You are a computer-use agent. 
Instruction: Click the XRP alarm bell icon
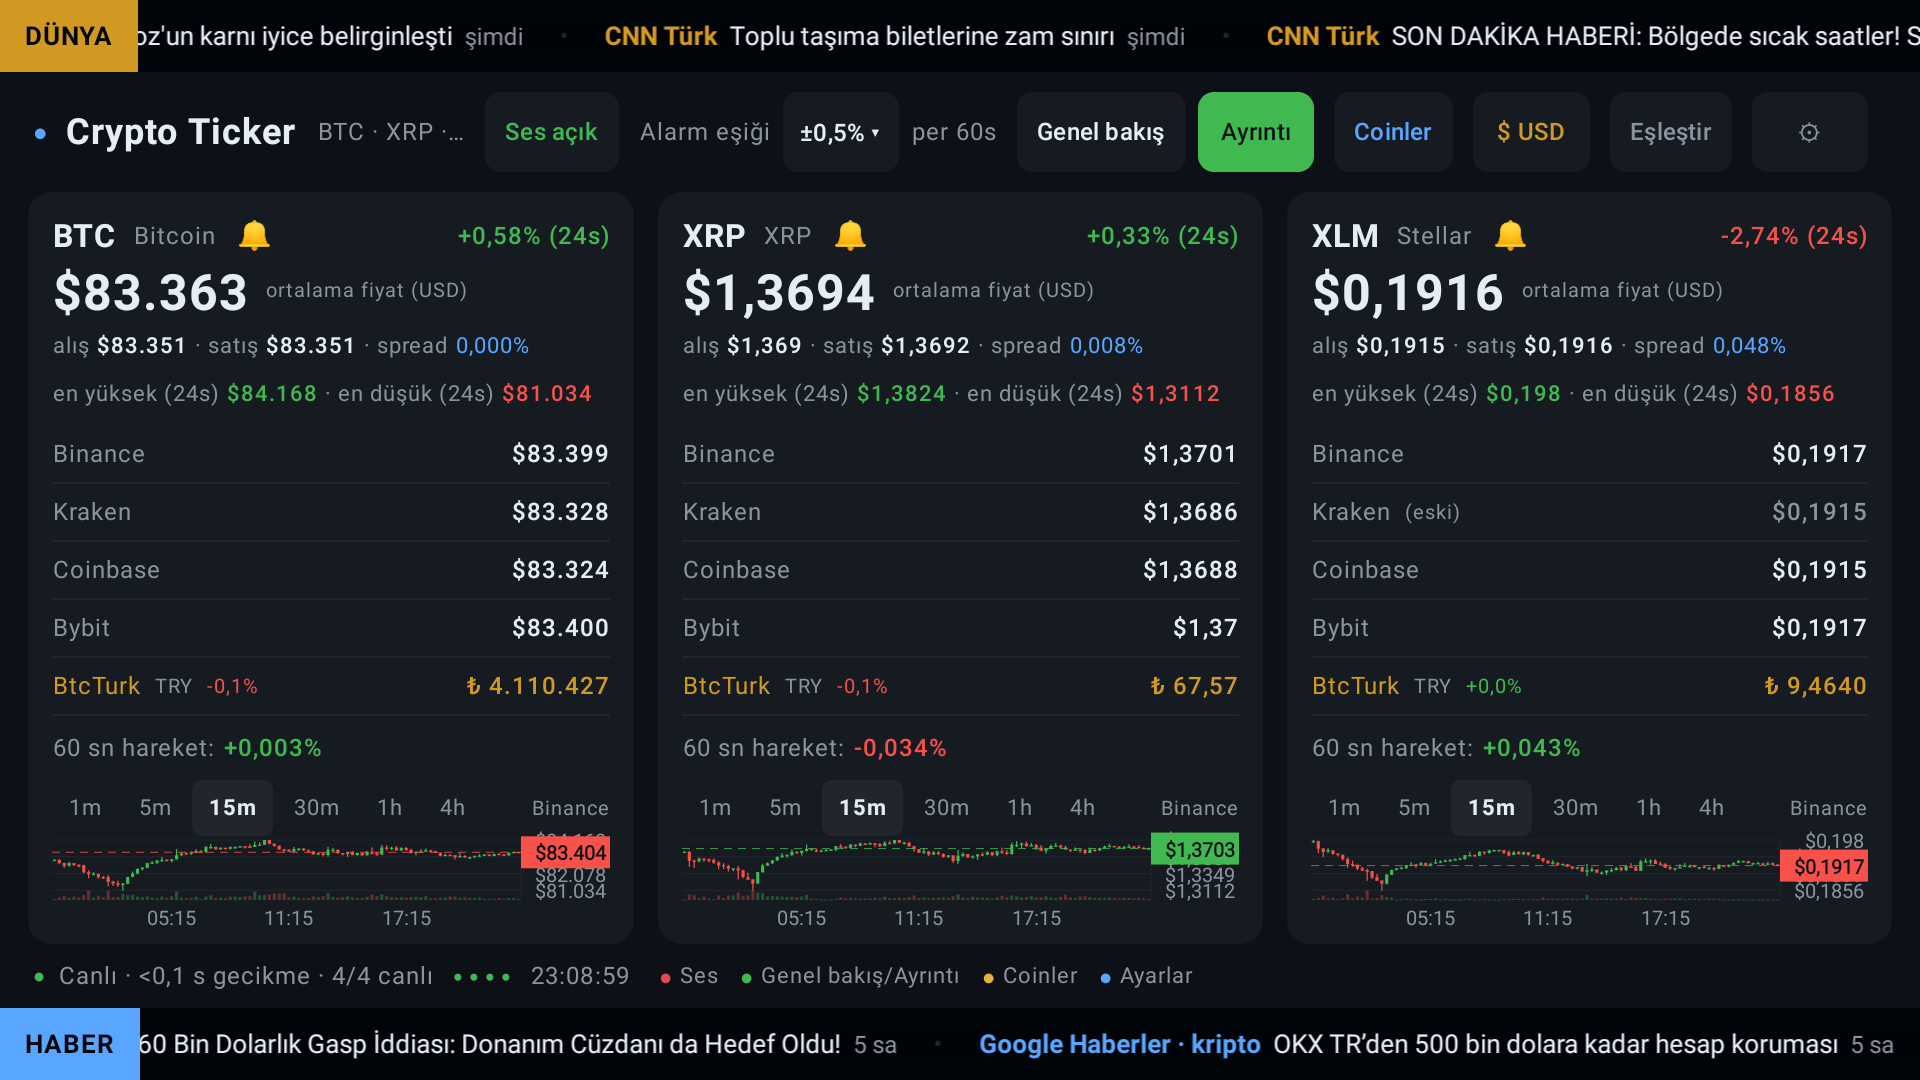(850, 235)
